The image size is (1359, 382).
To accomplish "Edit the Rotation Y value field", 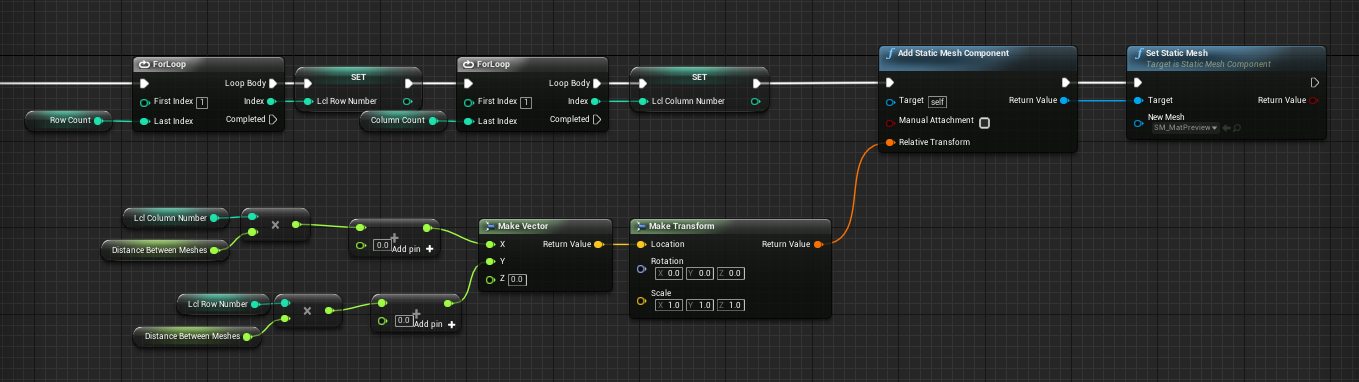I will [x=699, y=274].
